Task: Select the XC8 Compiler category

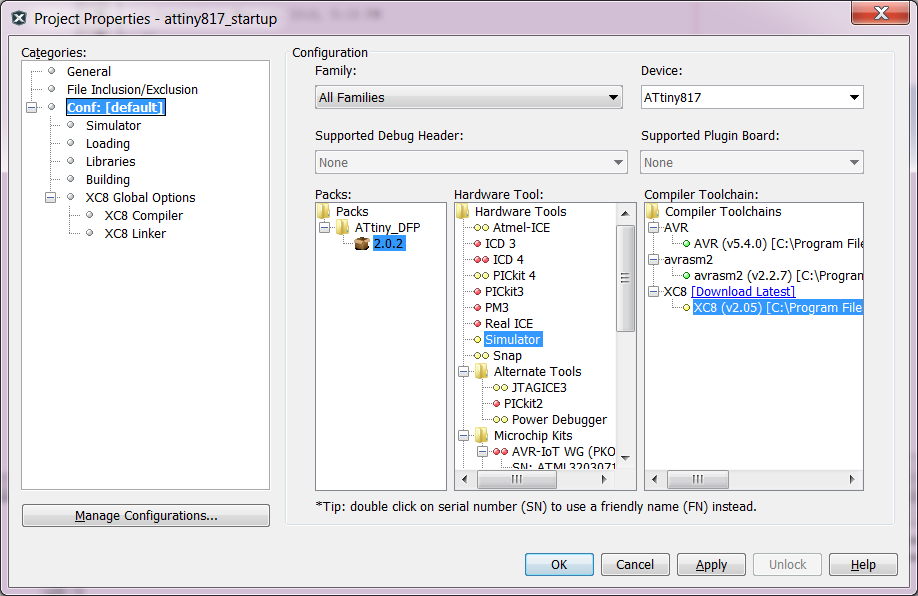Action: [143, 215]
